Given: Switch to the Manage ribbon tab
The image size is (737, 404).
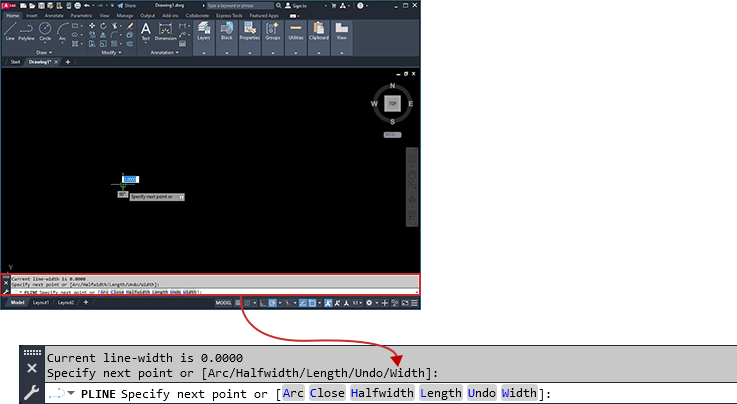Looking at the screenshot, I should click(125, 16).
